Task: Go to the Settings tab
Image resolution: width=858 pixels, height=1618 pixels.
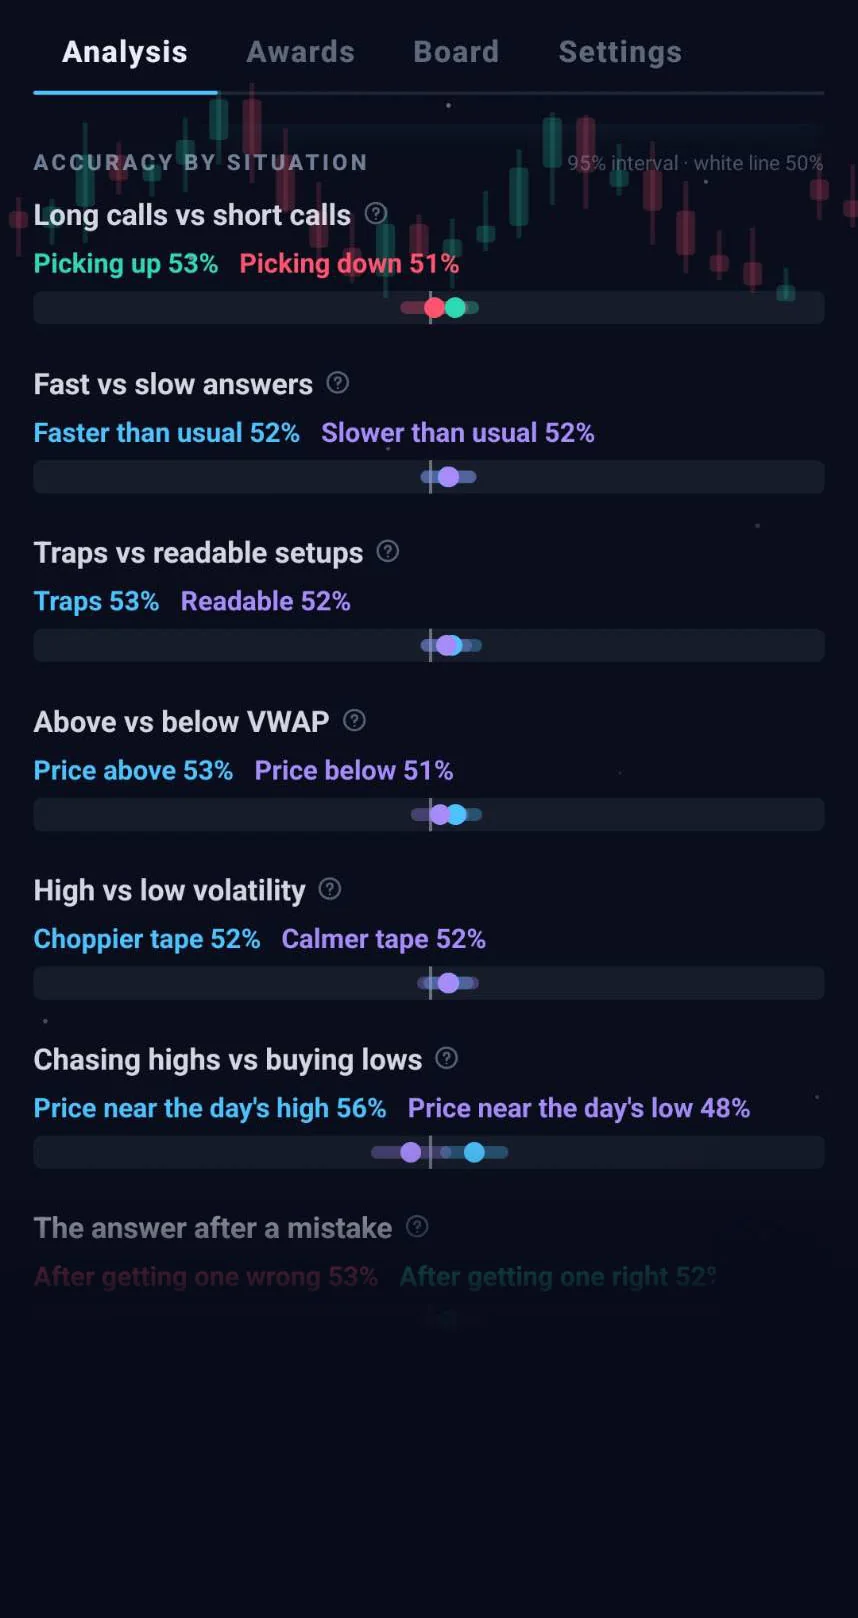Action: (x=620, y=52)
